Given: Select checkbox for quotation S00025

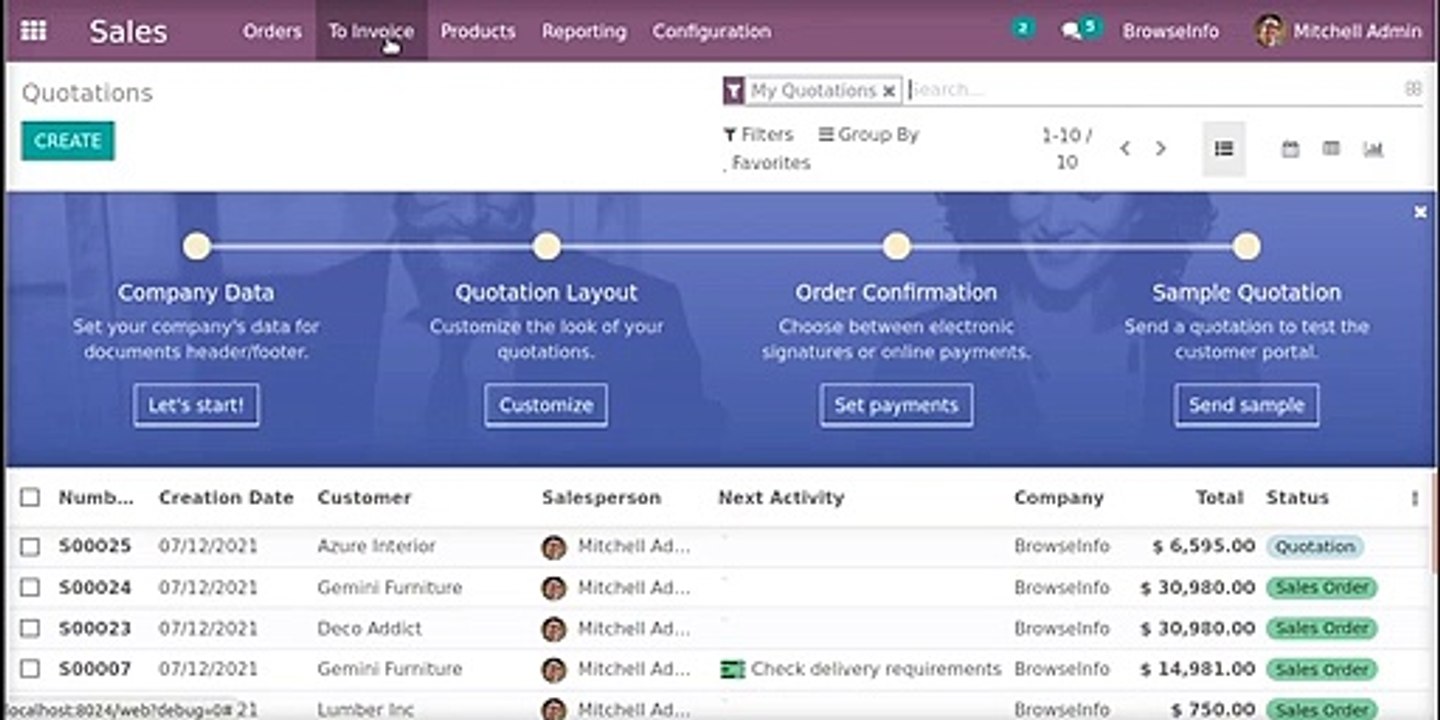Looking at the screenshot, I should point(30,547).
